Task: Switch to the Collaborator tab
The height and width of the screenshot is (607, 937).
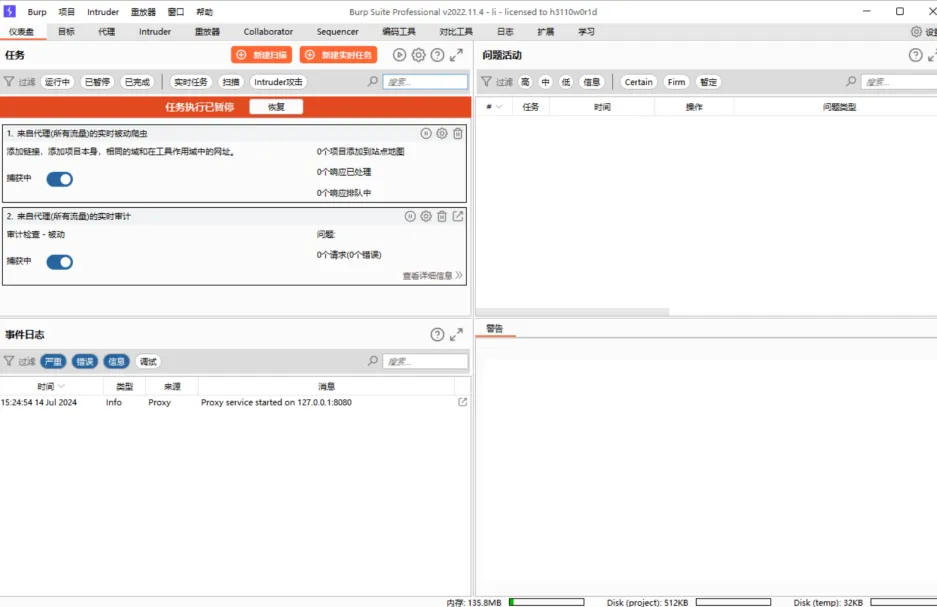Action: [268, 32]
